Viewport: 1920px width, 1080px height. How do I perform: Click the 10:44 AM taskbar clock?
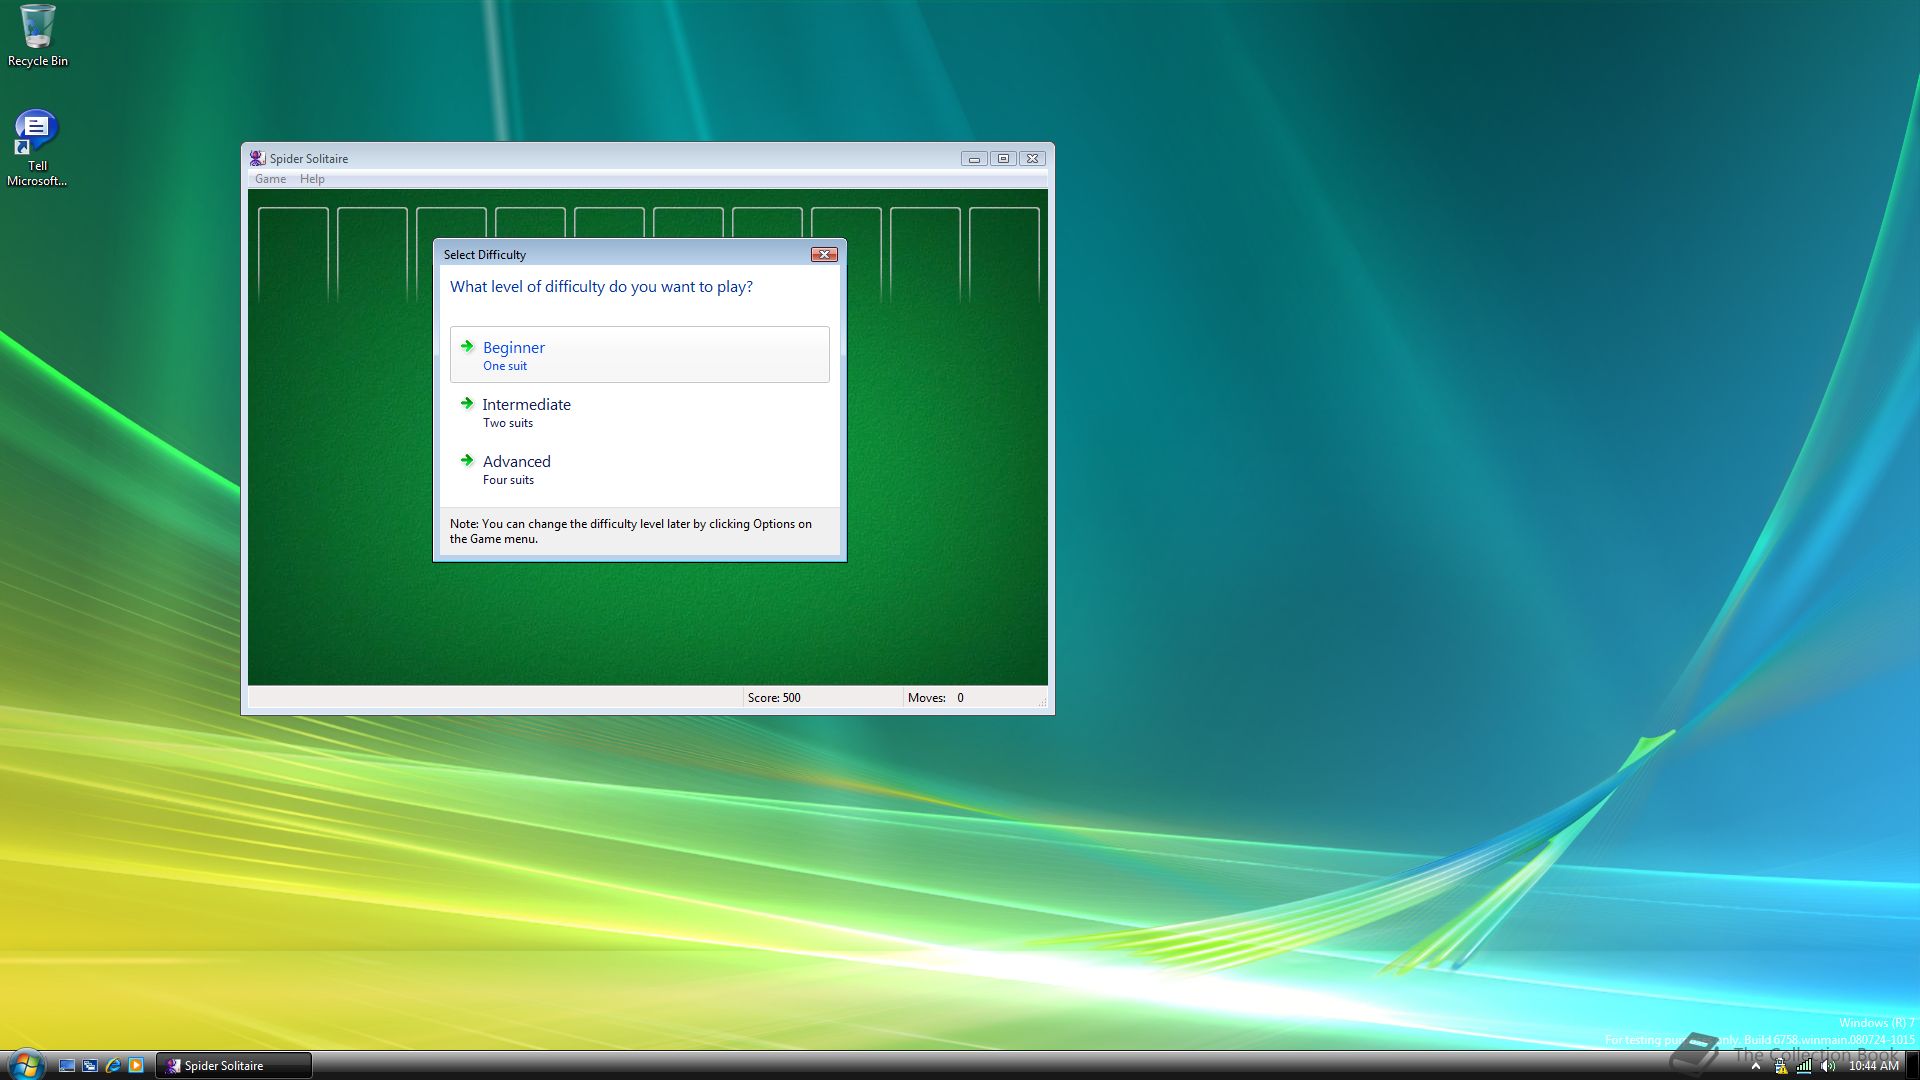pyautogui.click(x=1873, y=1066)
